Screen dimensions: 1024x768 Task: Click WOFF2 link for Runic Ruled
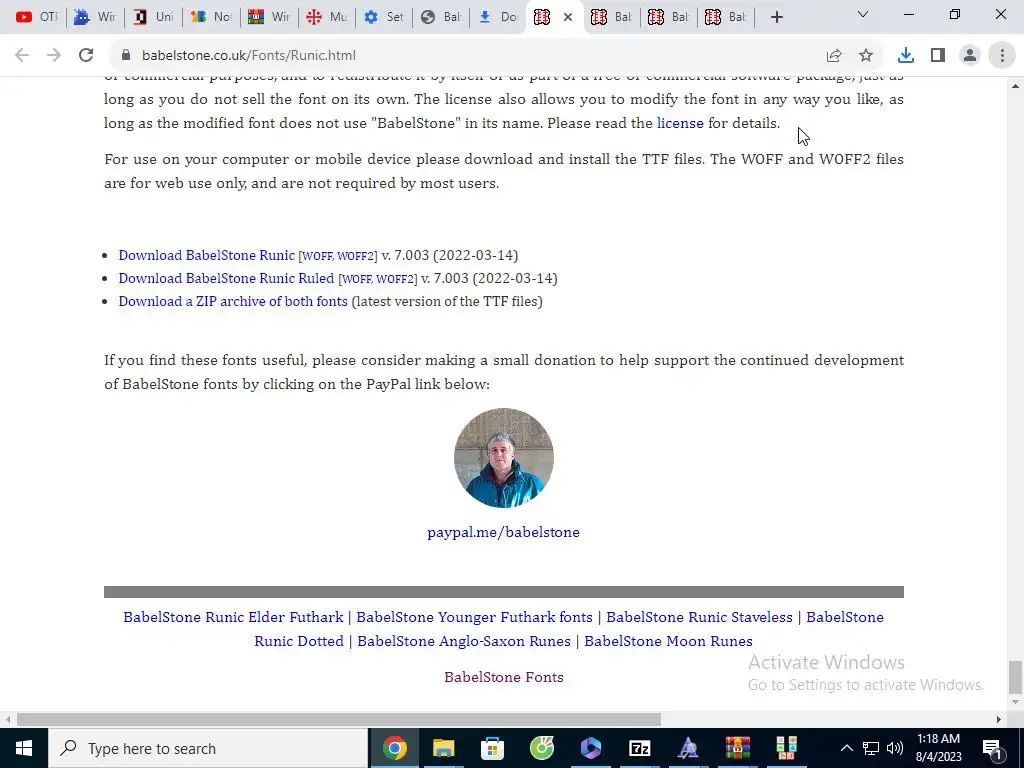coord(395,280)
